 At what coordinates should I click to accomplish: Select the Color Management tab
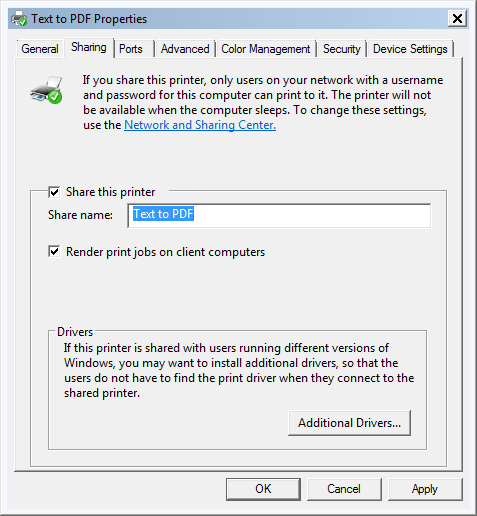[x=266, y=49]
